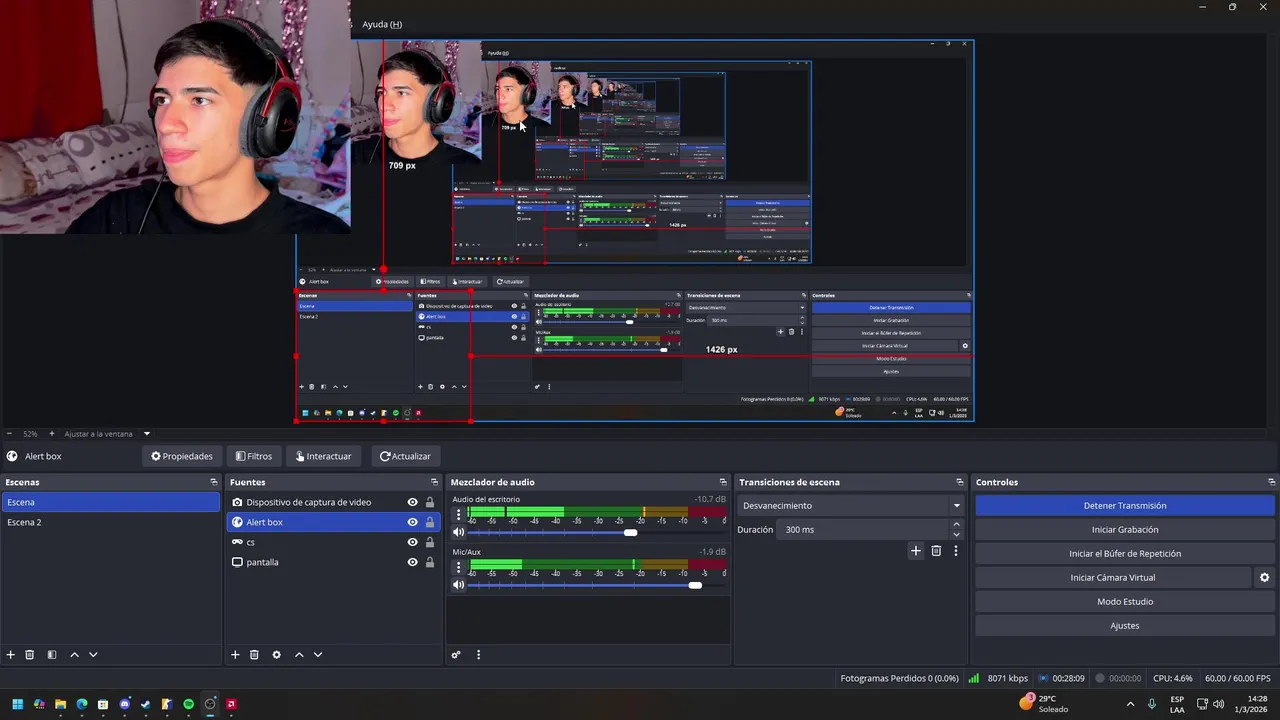Undock the Transiciones de escena panel
Screen dimensions: 1280x720
[x=959, y=482]
